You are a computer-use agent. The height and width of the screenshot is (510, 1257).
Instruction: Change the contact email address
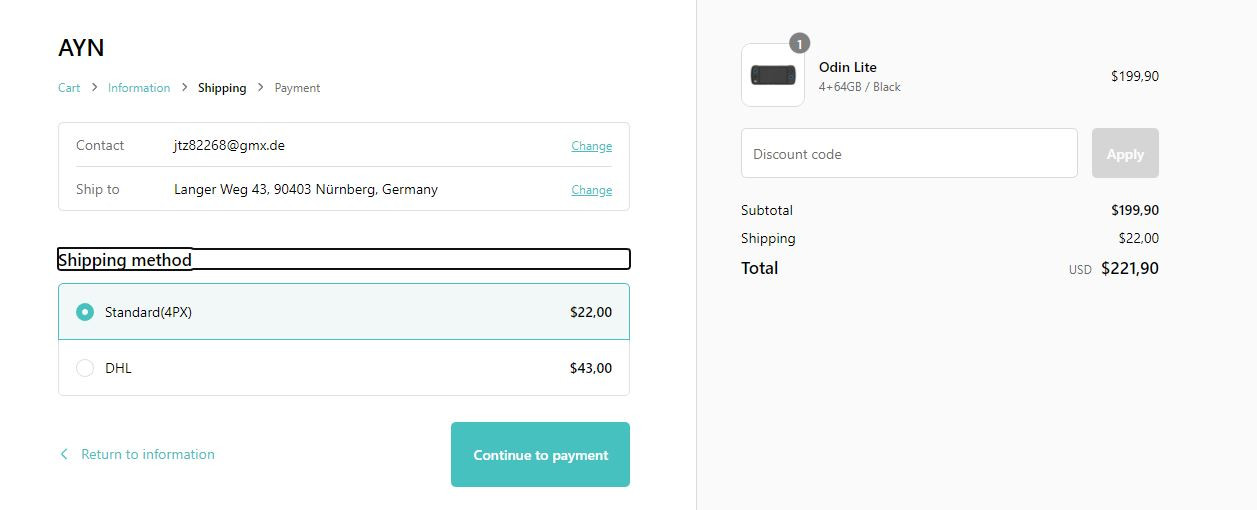[x=591, y=146]
